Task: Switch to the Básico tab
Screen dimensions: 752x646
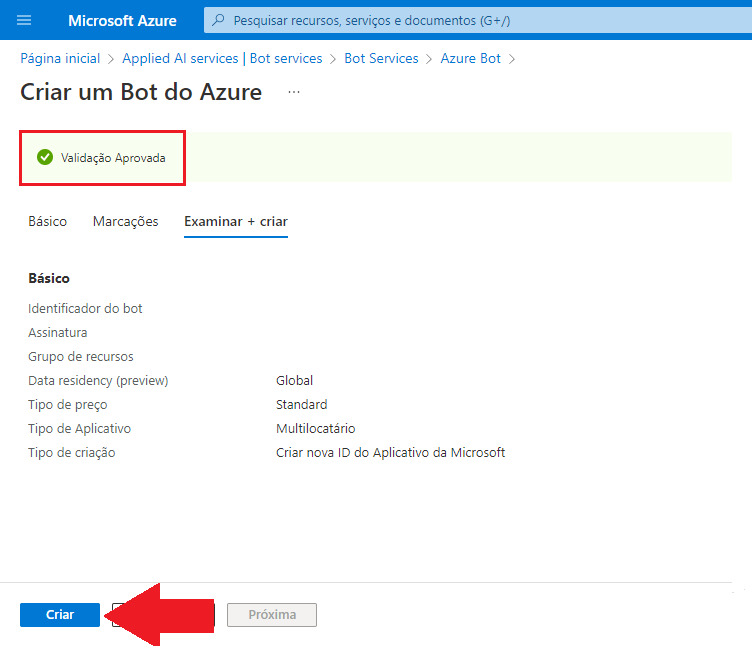Action: point(47,222)
